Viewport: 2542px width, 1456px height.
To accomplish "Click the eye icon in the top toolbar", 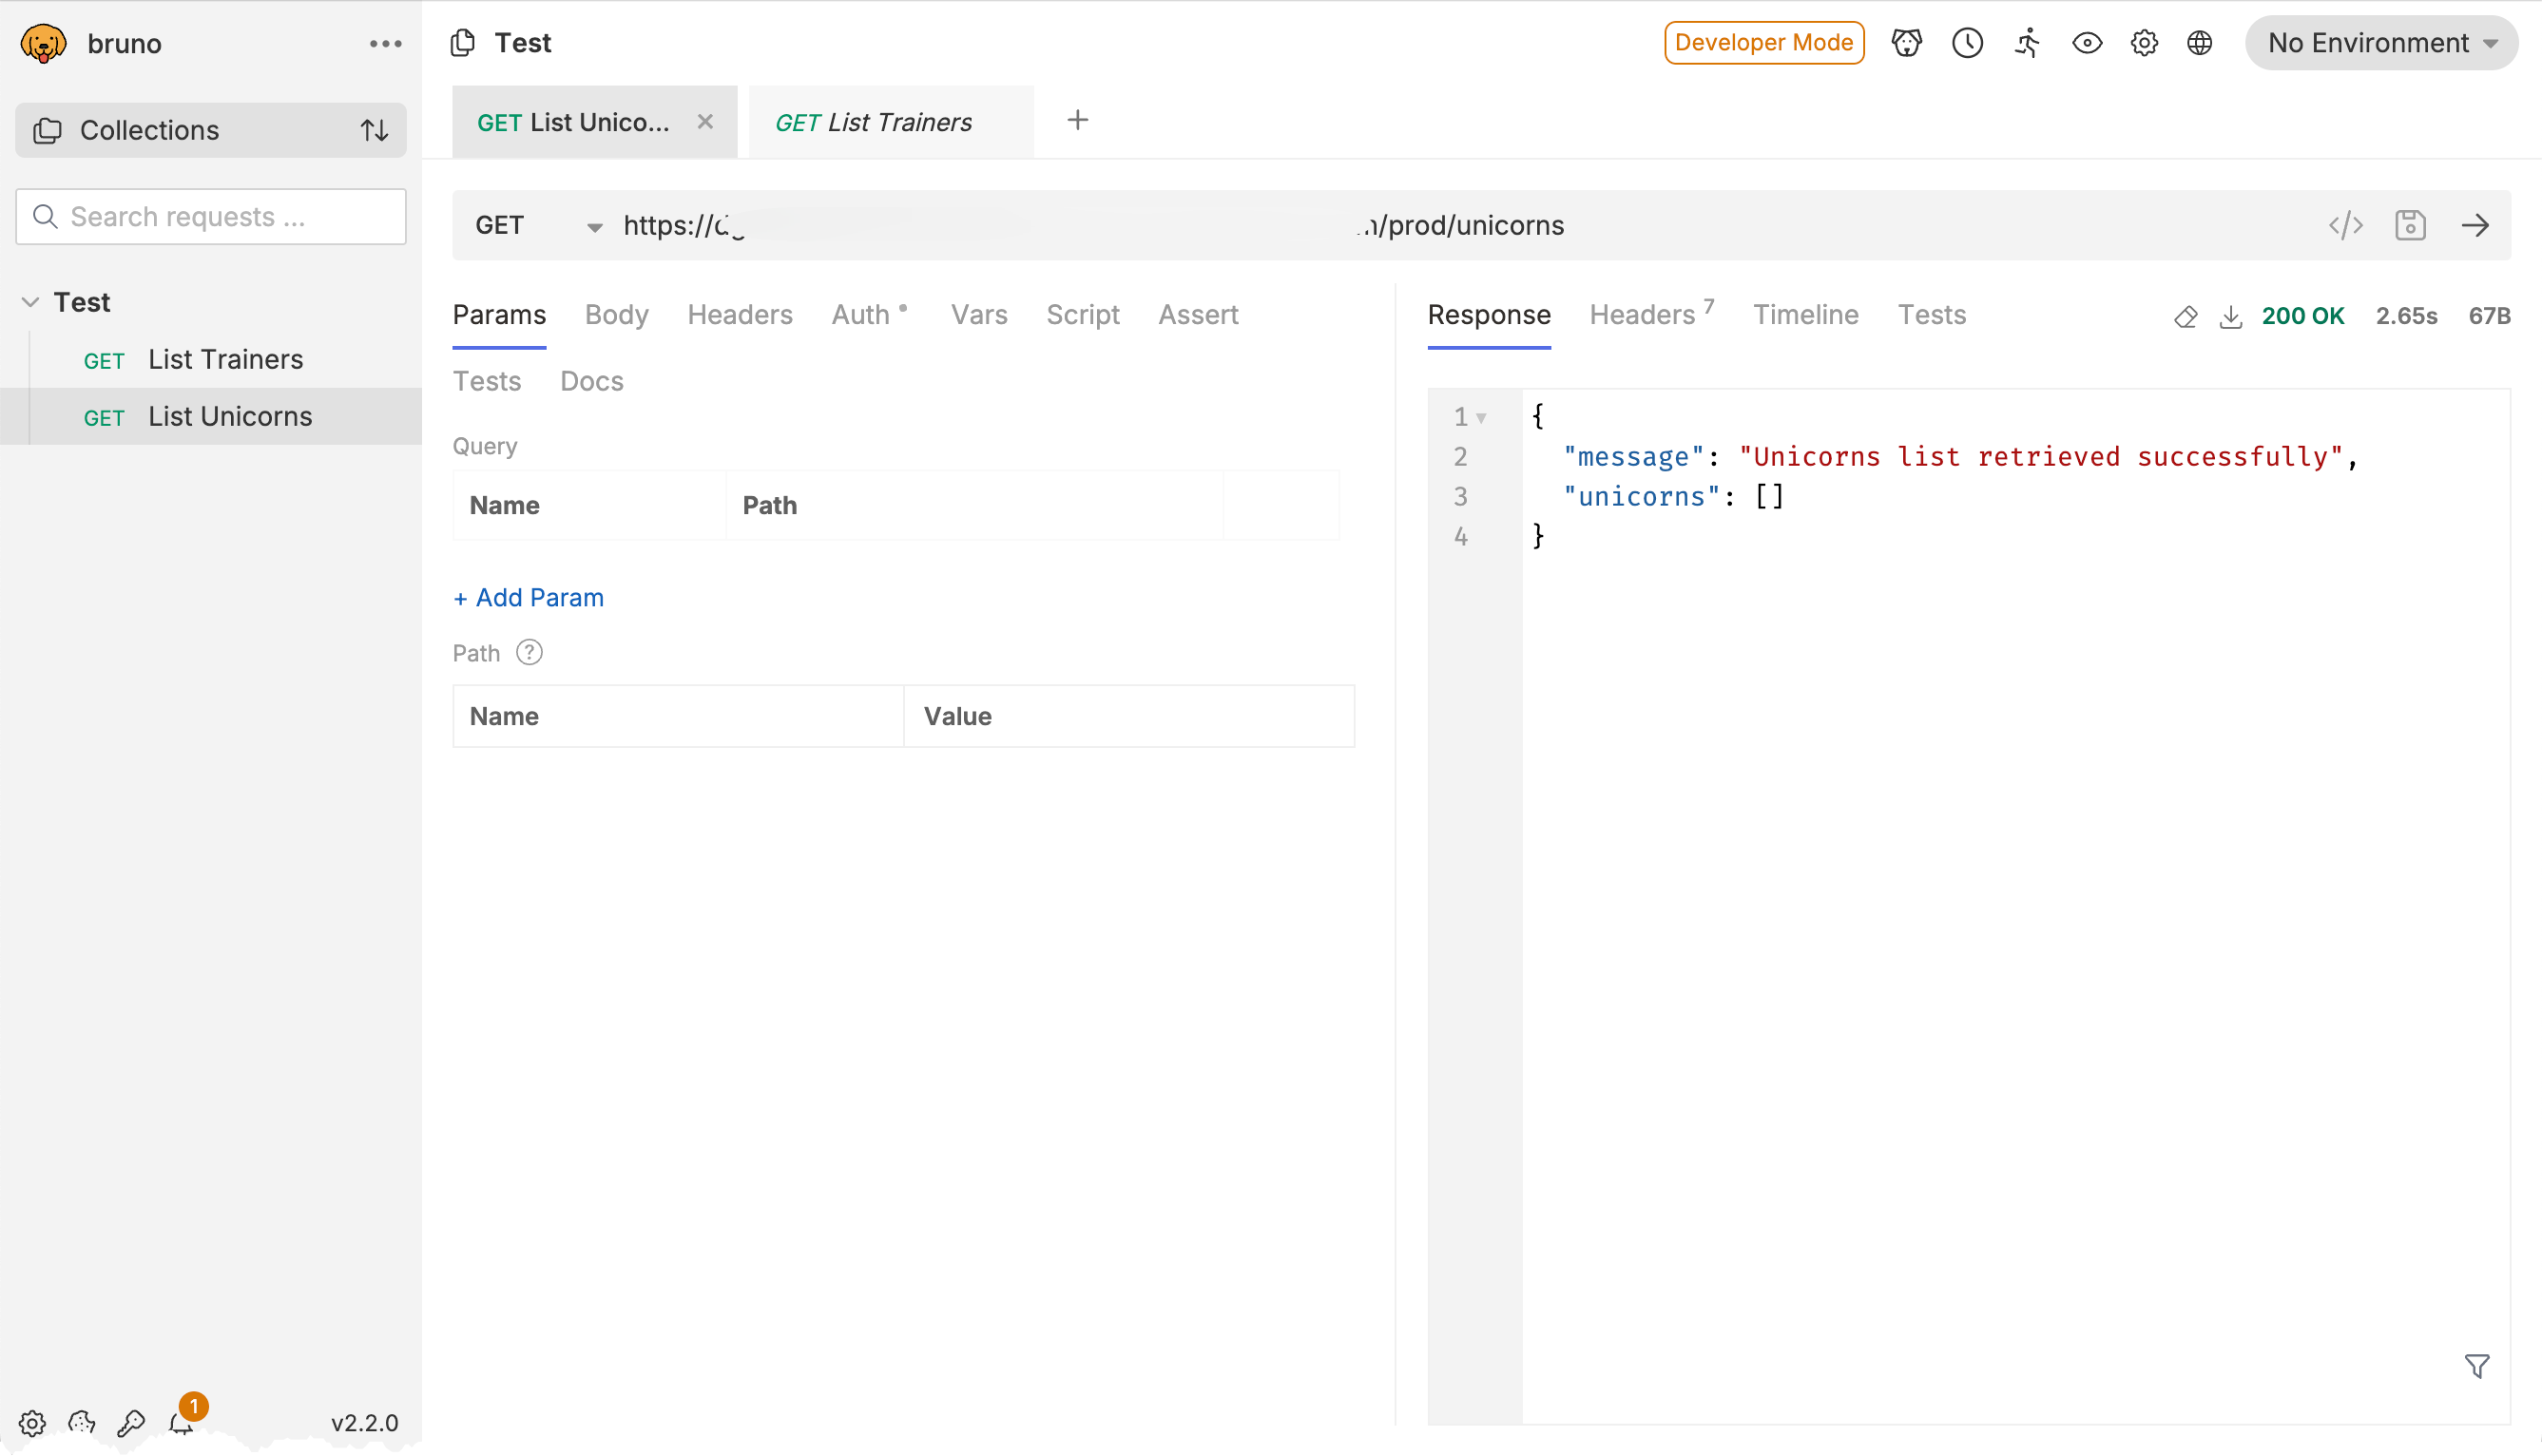I will pos(2086,43).
